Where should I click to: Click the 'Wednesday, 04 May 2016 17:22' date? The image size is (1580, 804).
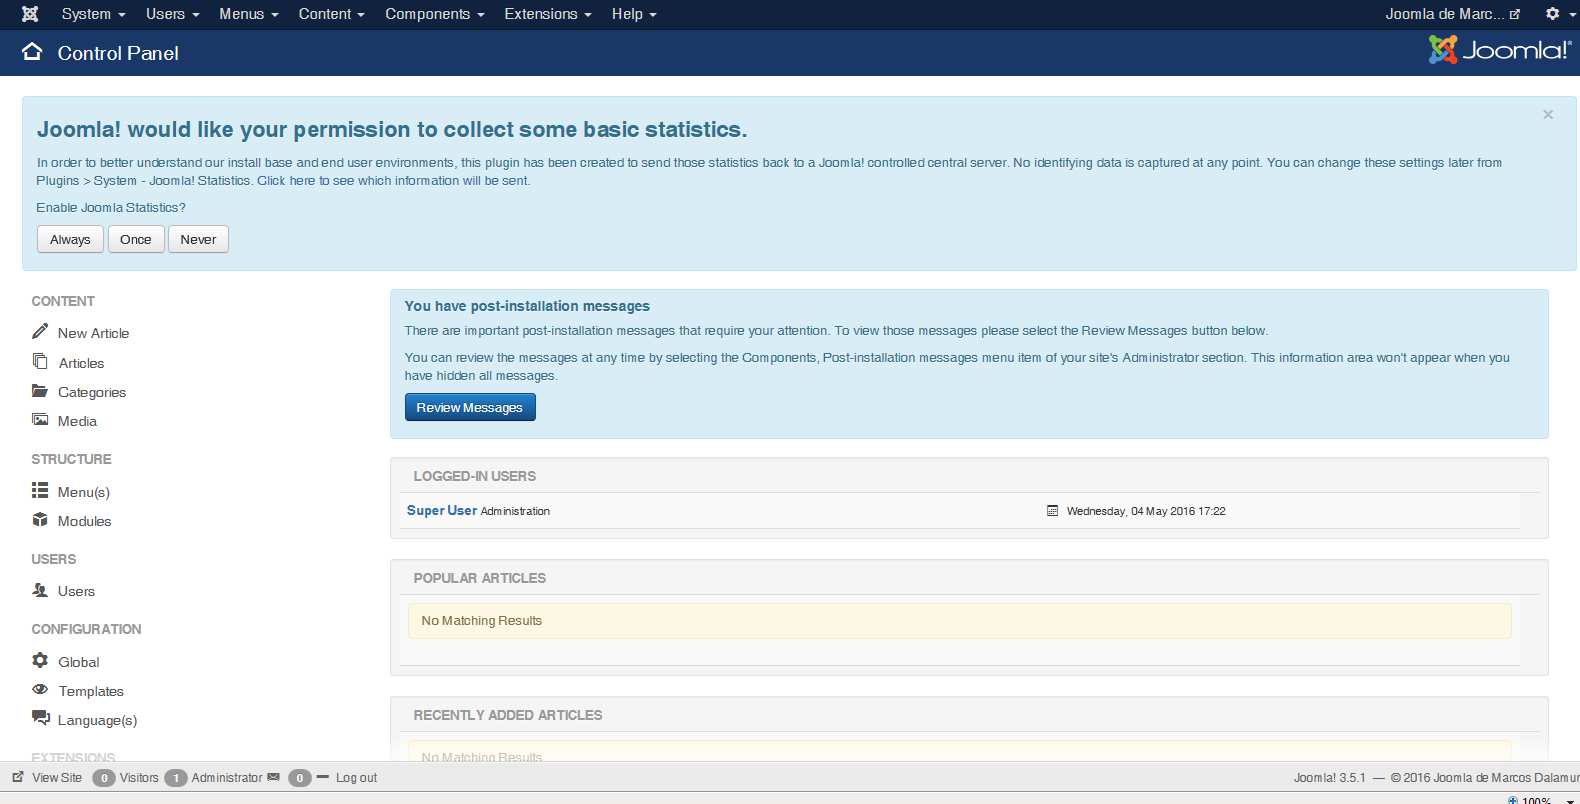[1146, 511]
